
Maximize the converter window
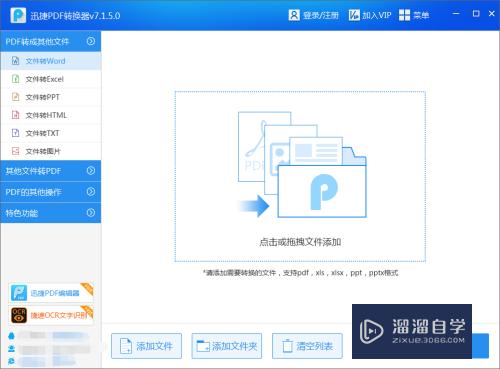coord(476,14)
